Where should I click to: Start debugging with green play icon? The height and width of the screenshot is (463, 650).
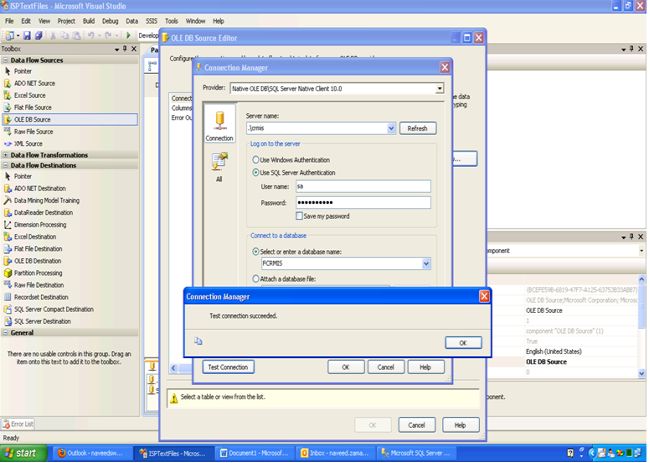(x=129, y=36)
